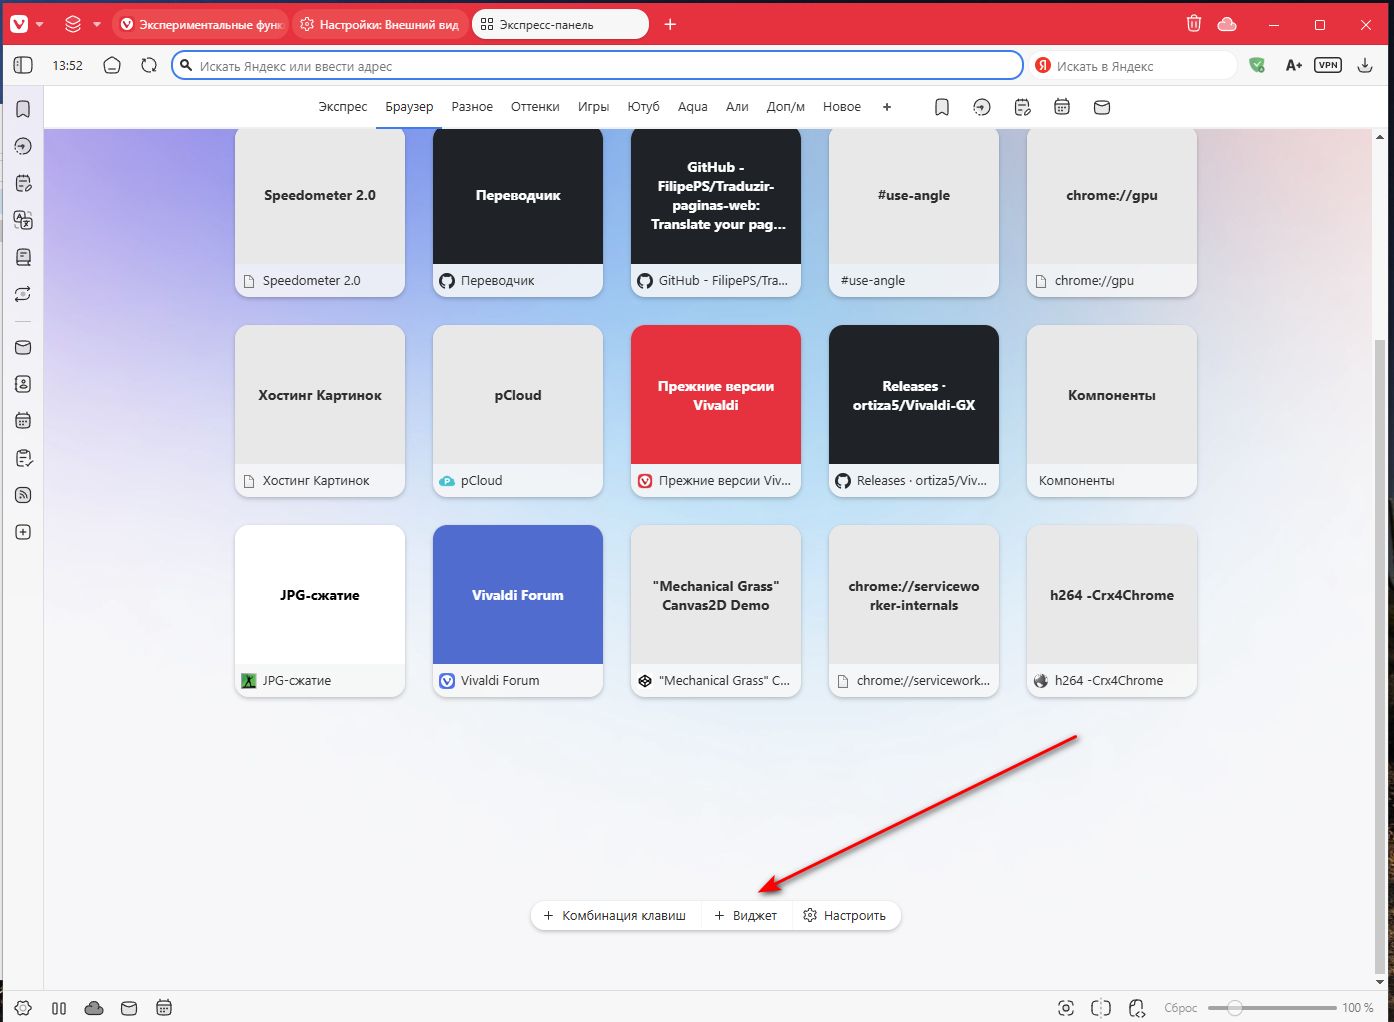Open the Tasks panel in sidebar
This screenshot has height=1022, width=1394.
[23, 458]
